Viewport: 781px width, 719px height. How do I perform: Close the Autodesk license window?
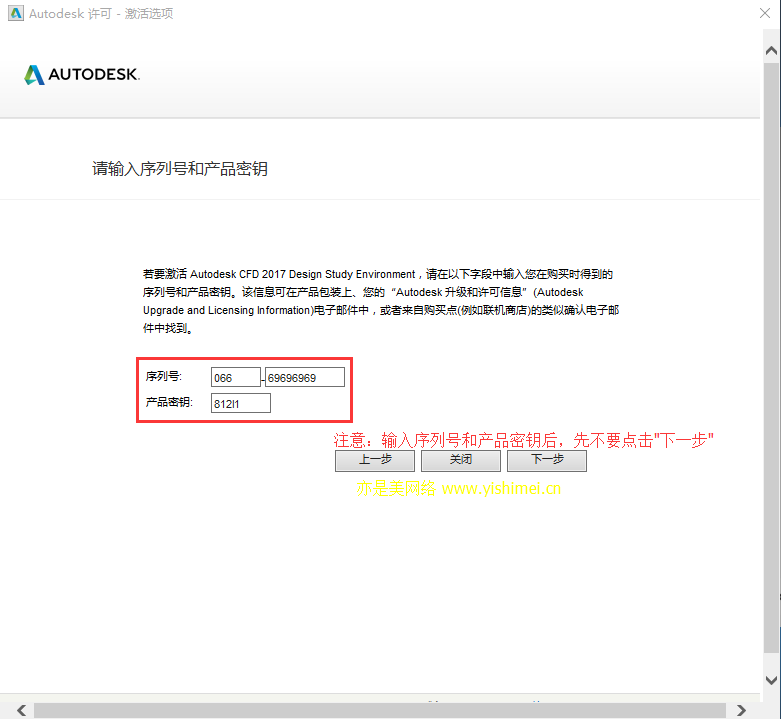[x=765, y=13]
